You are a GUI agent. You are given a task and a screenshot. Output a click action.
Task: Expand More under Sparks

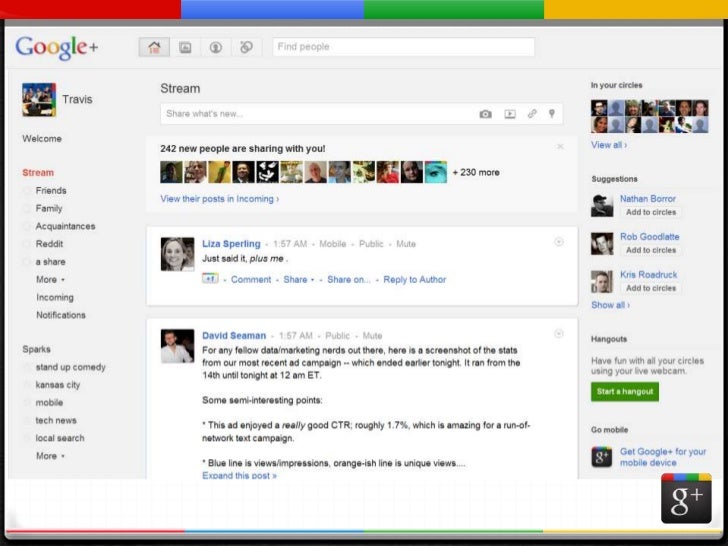50,456
